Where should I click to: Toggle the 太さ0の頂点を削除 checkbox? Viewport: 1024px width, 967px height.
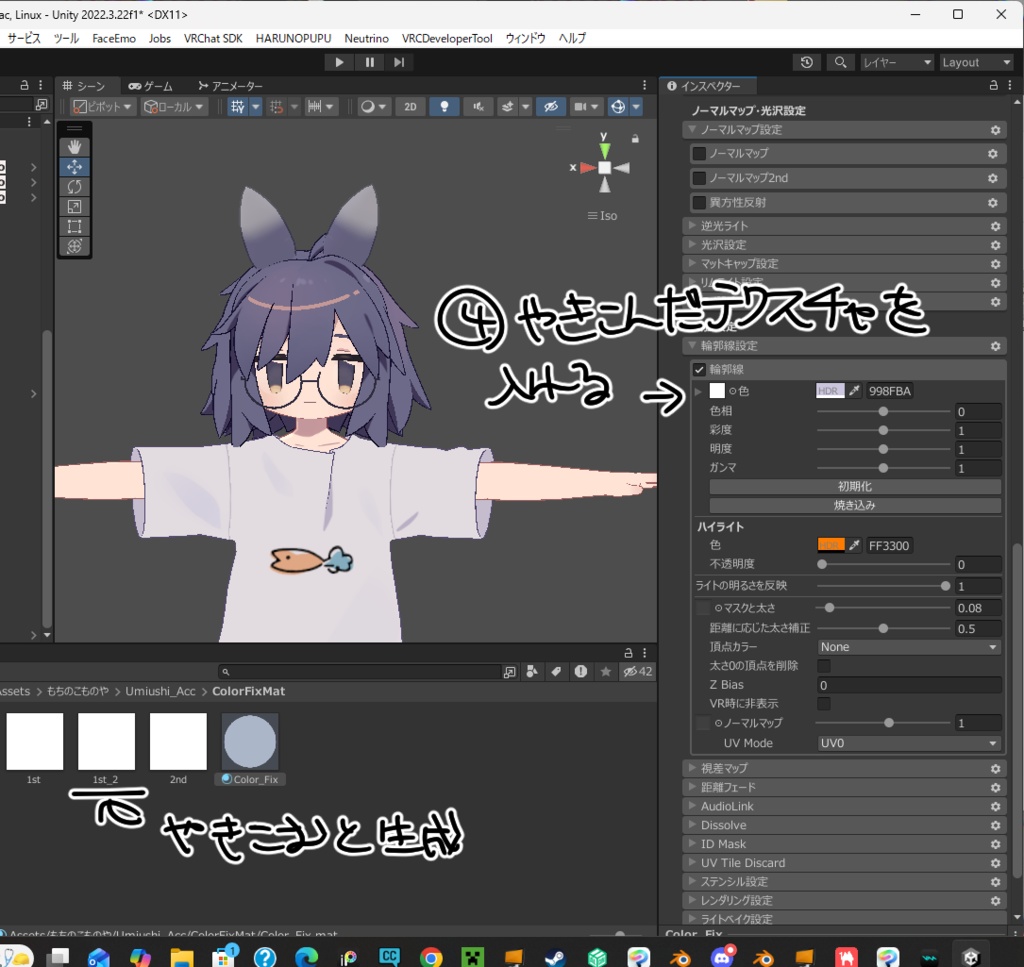click(824, 666)
